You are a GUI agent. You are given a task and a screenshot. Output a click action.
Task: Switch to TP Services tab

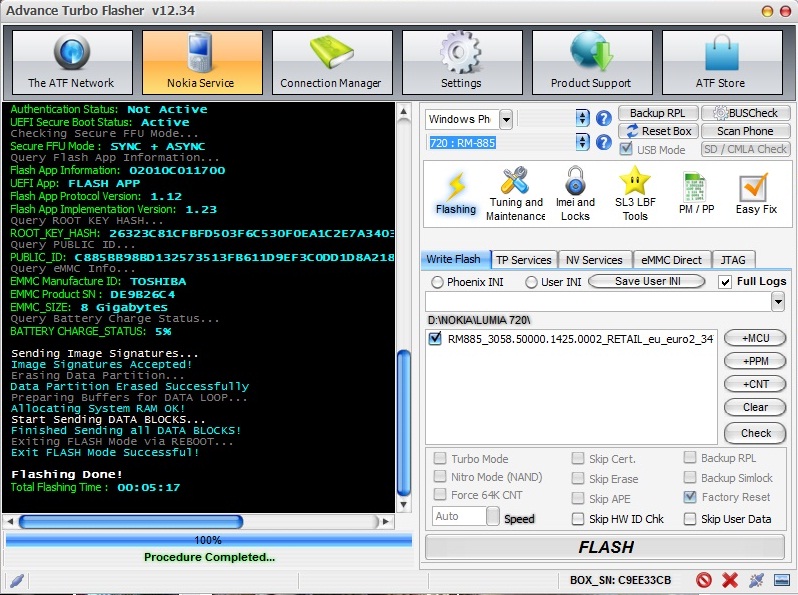point(524,260)
